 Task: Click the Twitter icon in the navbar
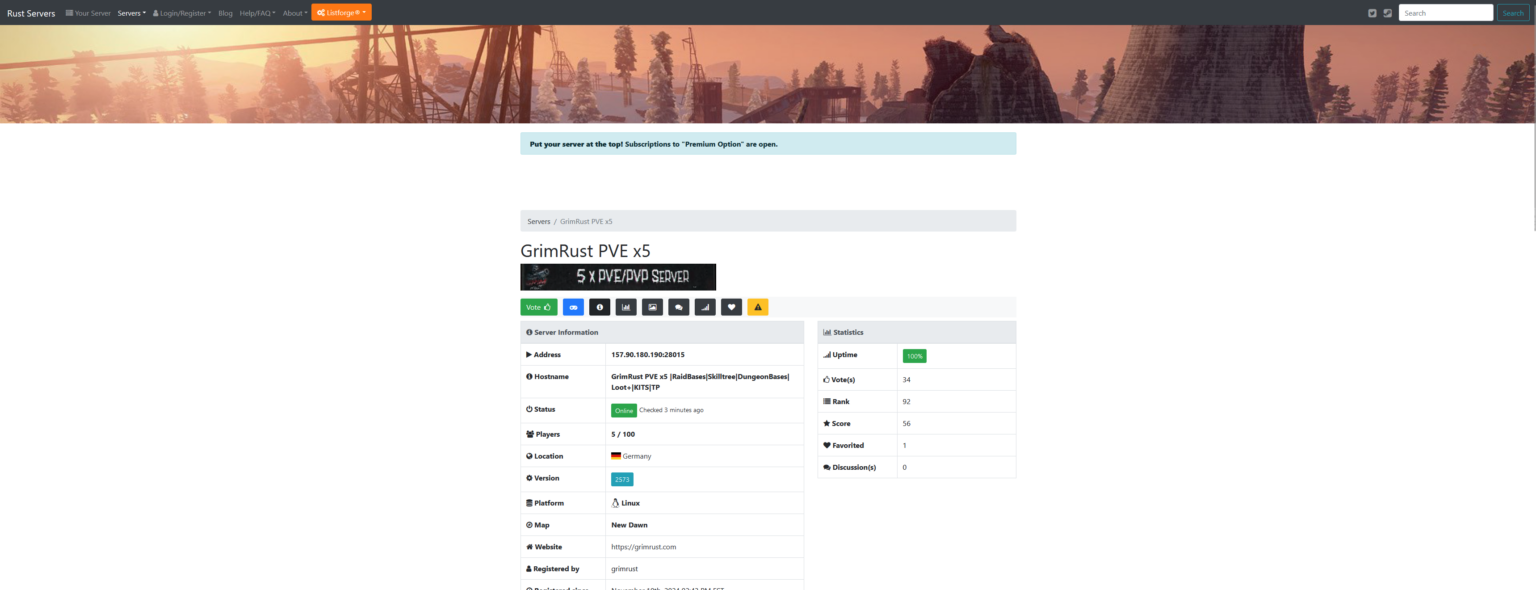pyautogui.click(x=1372, y=13)
